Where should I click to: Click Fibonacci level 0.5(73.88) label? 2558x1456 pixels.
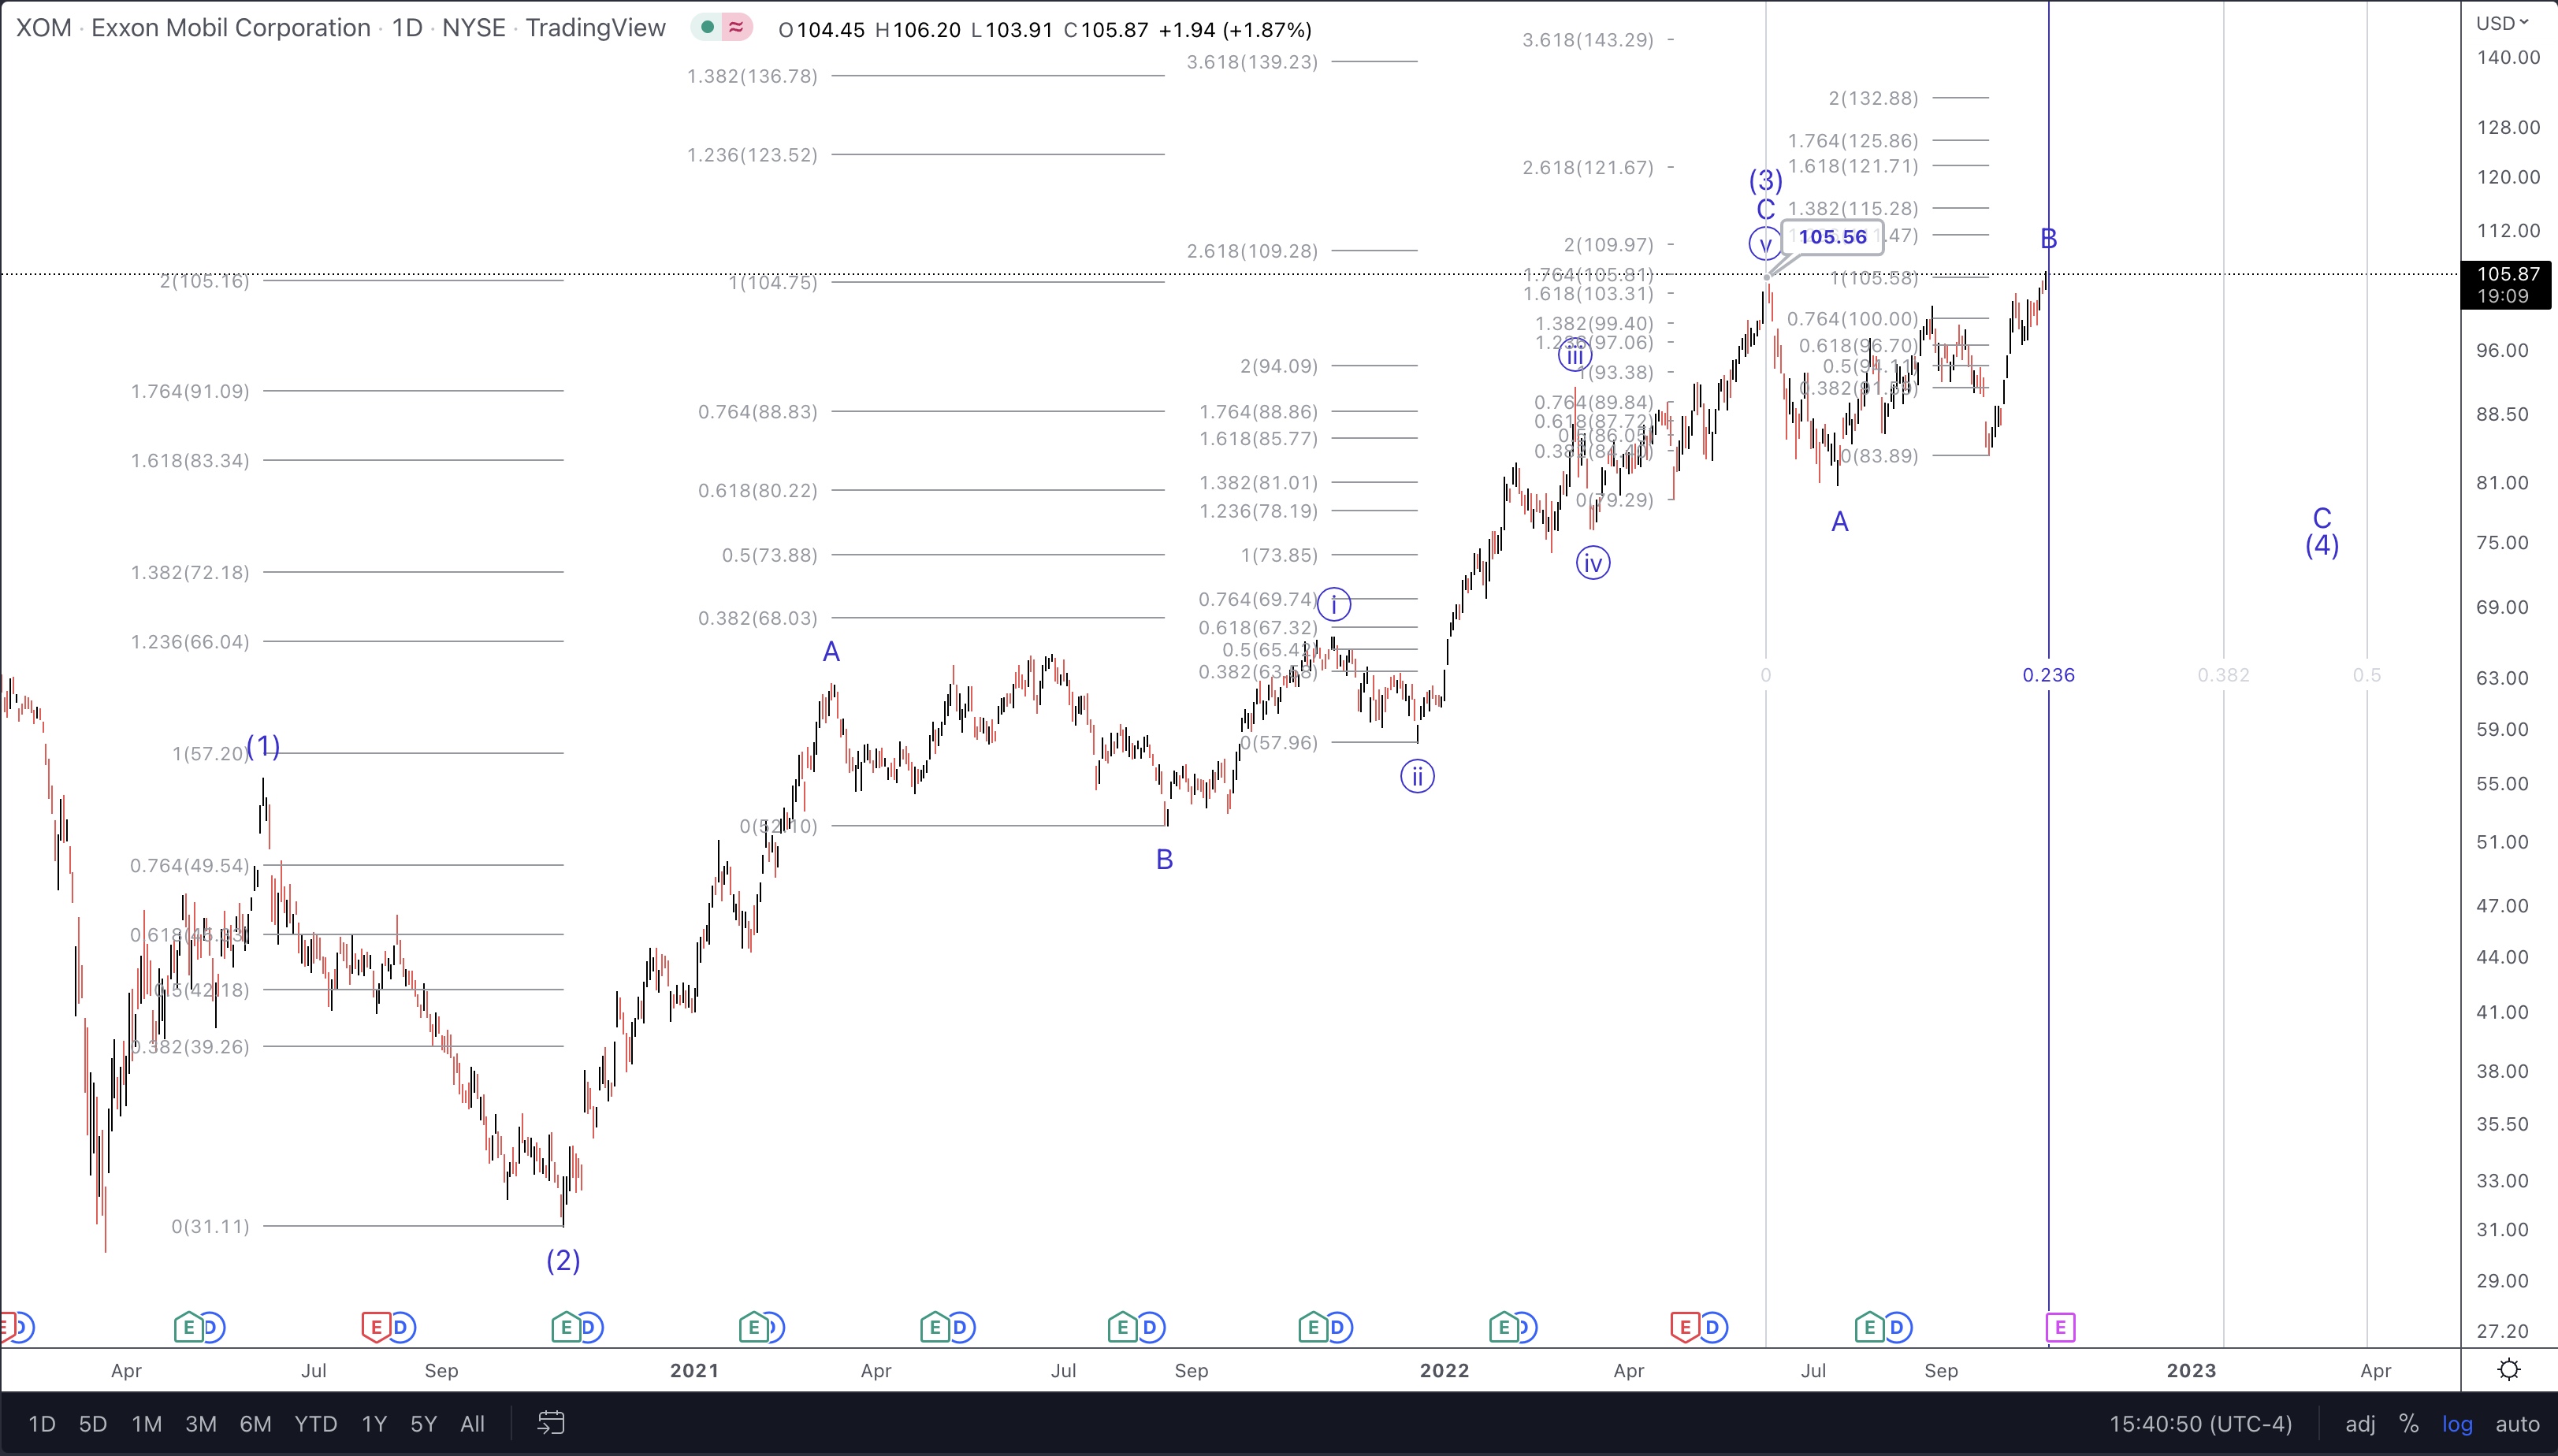tap(769, 555)
